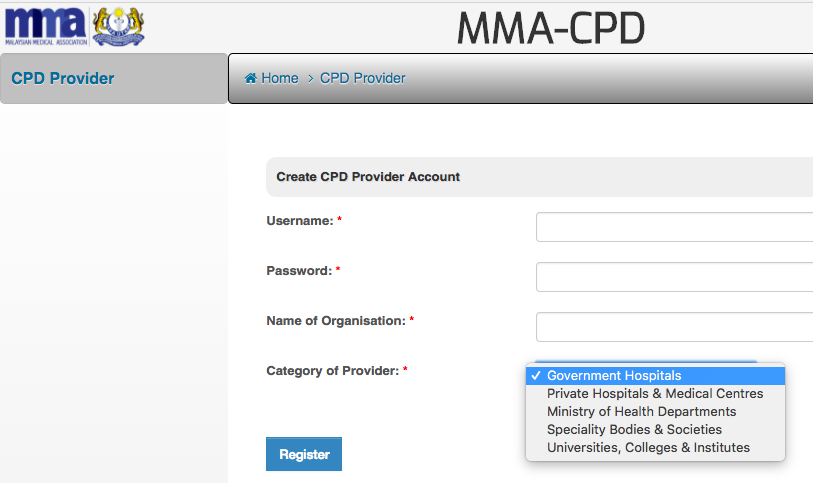
Task: Focus the Password input field
Action: (675, 277)
